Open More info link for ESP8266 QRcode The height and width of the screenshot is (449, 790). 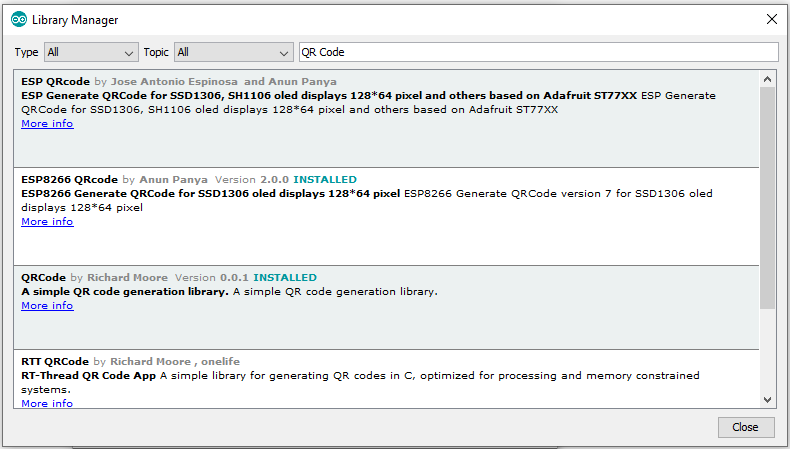coord(47,222)
